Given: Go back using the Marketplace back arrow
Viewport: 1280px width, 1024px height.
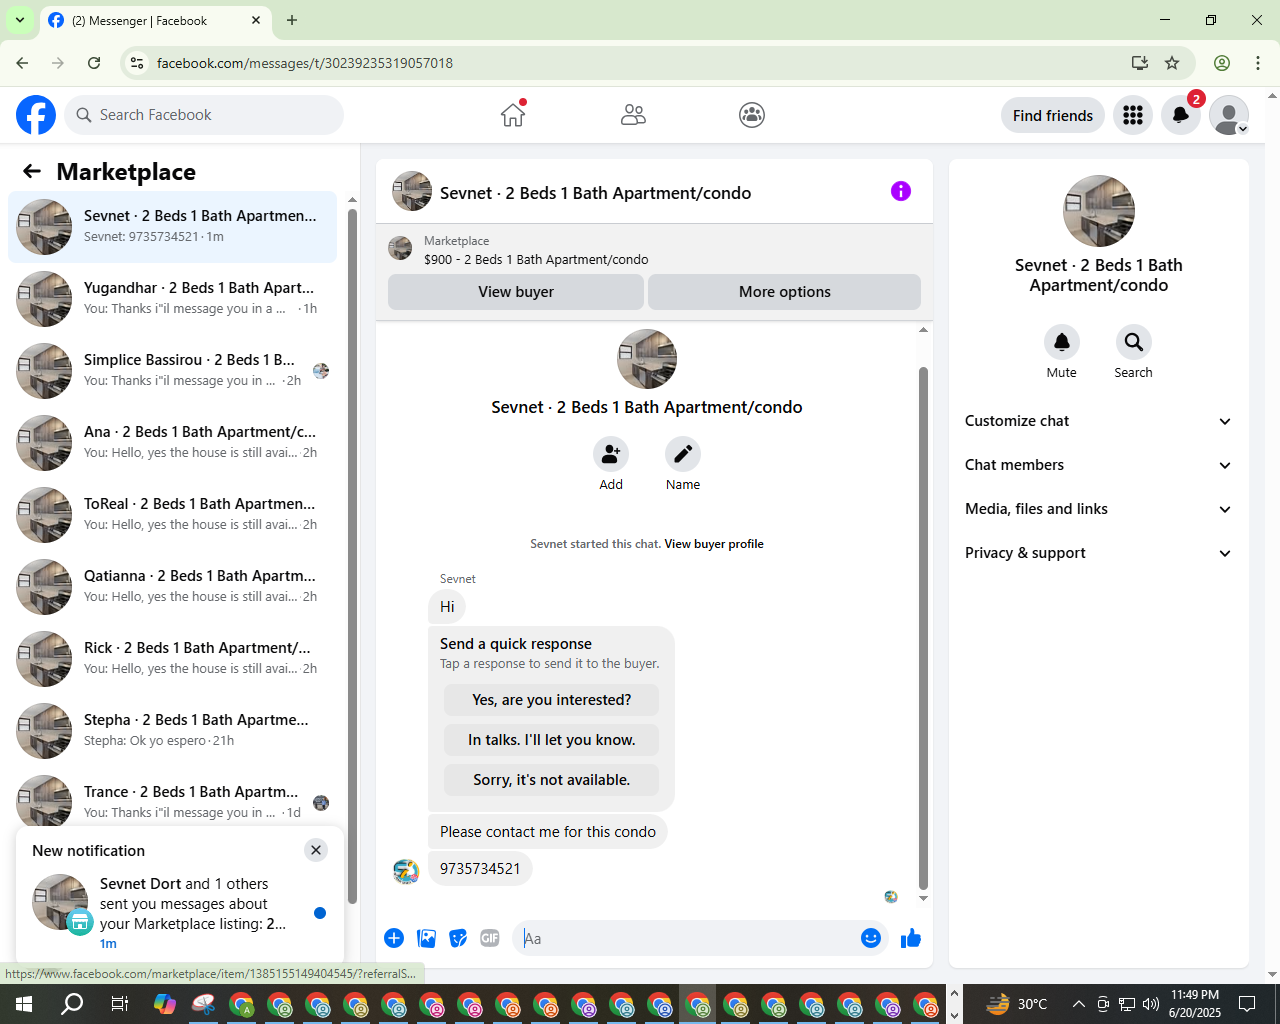Looking at the screenshot, I should [32, 171].
